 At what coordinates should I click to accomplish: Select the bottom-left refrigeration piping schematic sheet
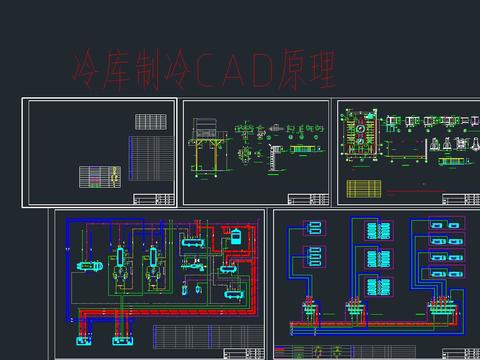[x=160, y=284]
